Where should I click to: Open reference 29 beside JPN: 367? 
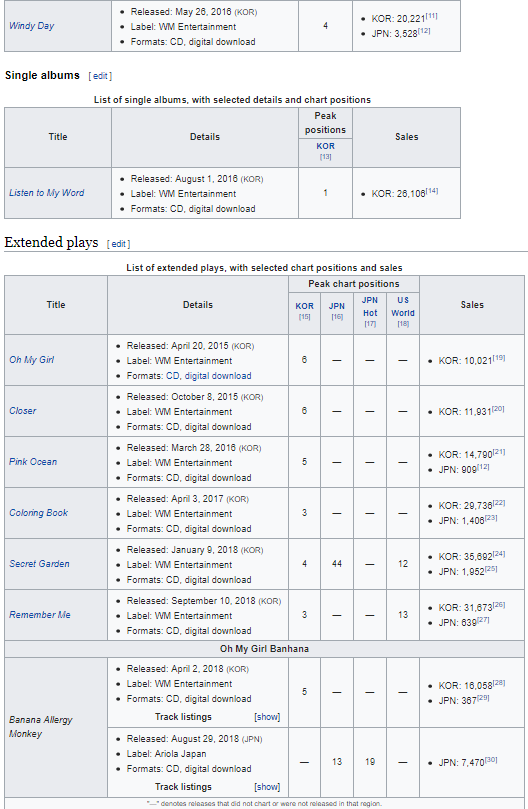pyautogui.click(x=483, y=698)
